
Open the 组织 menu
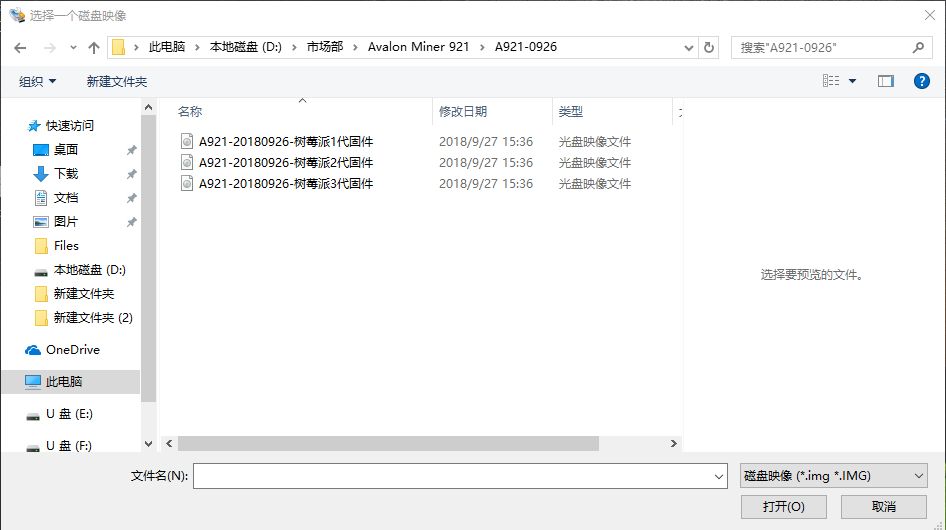click(x=37, y=81)
